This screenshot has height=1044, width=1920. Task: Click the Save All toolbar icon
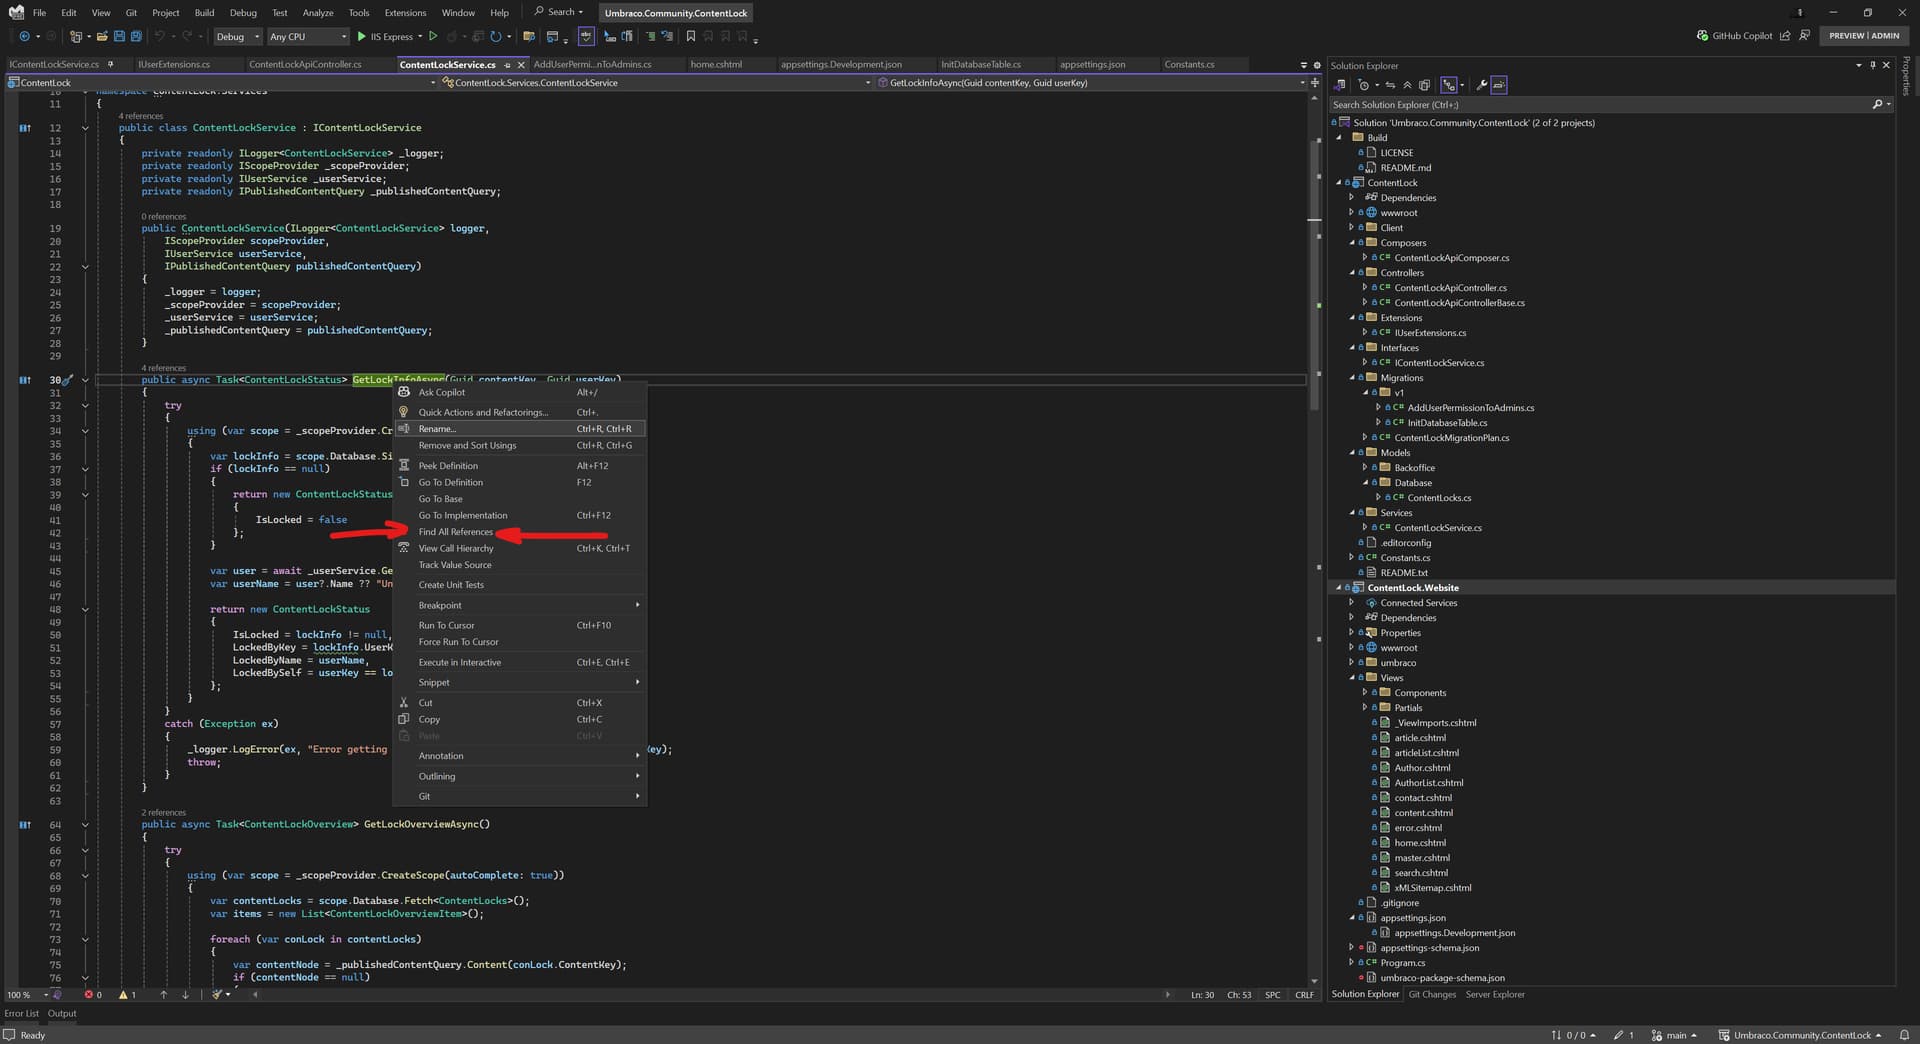tap(136, 36)
